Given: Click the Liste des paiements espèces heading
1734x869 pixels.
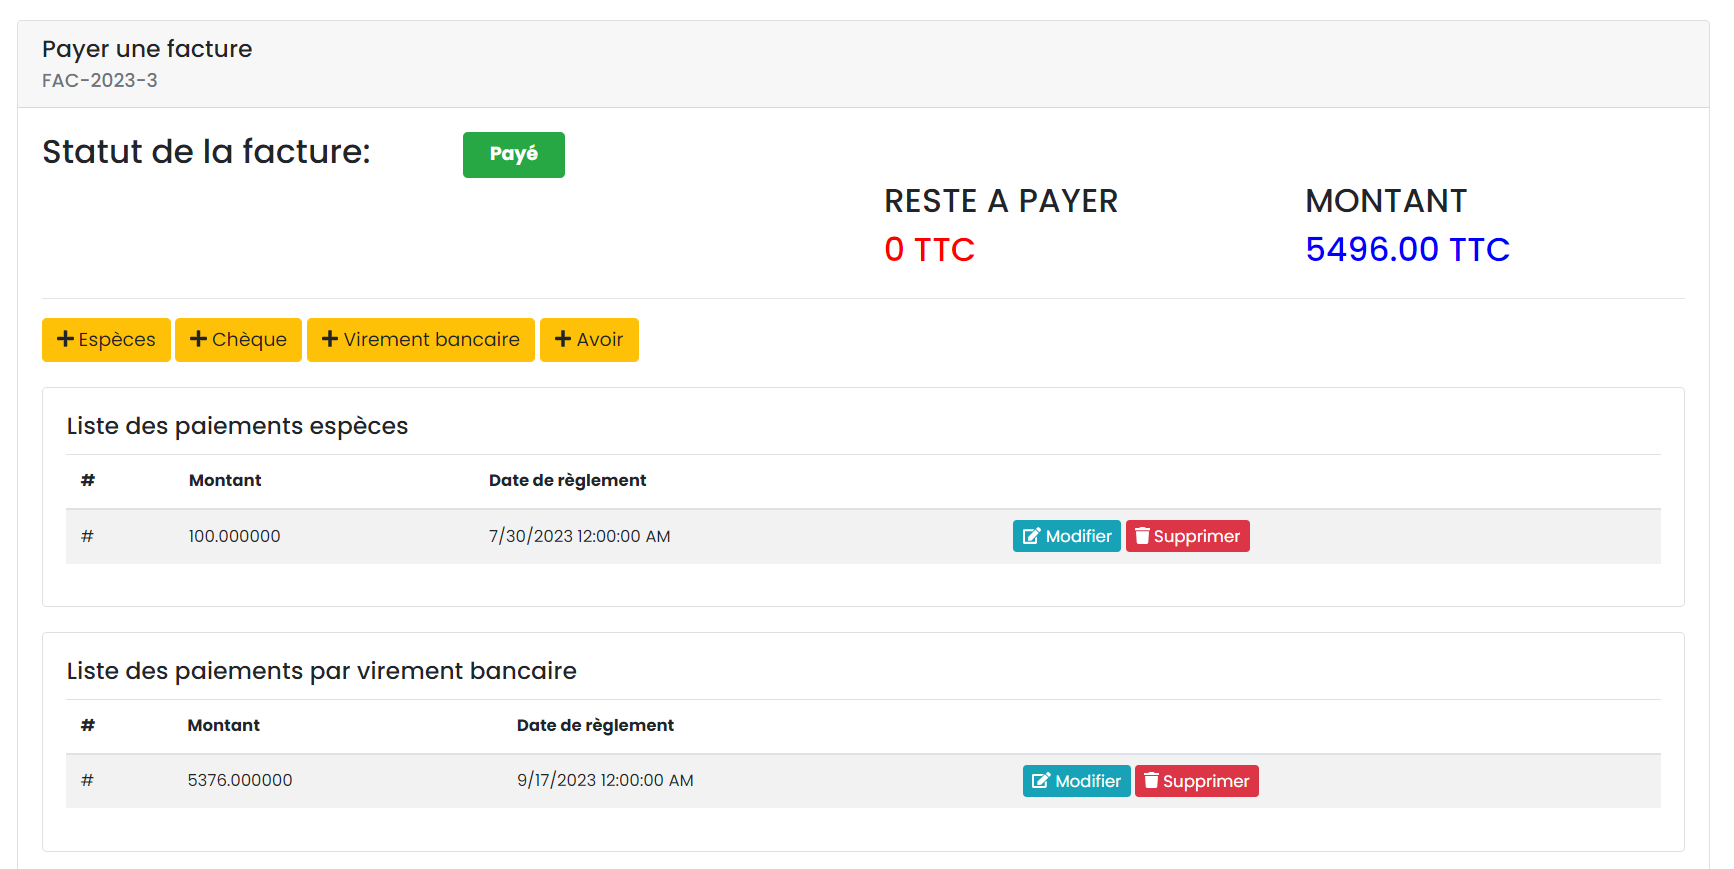Looking at the screenshot, I should 237,426.
